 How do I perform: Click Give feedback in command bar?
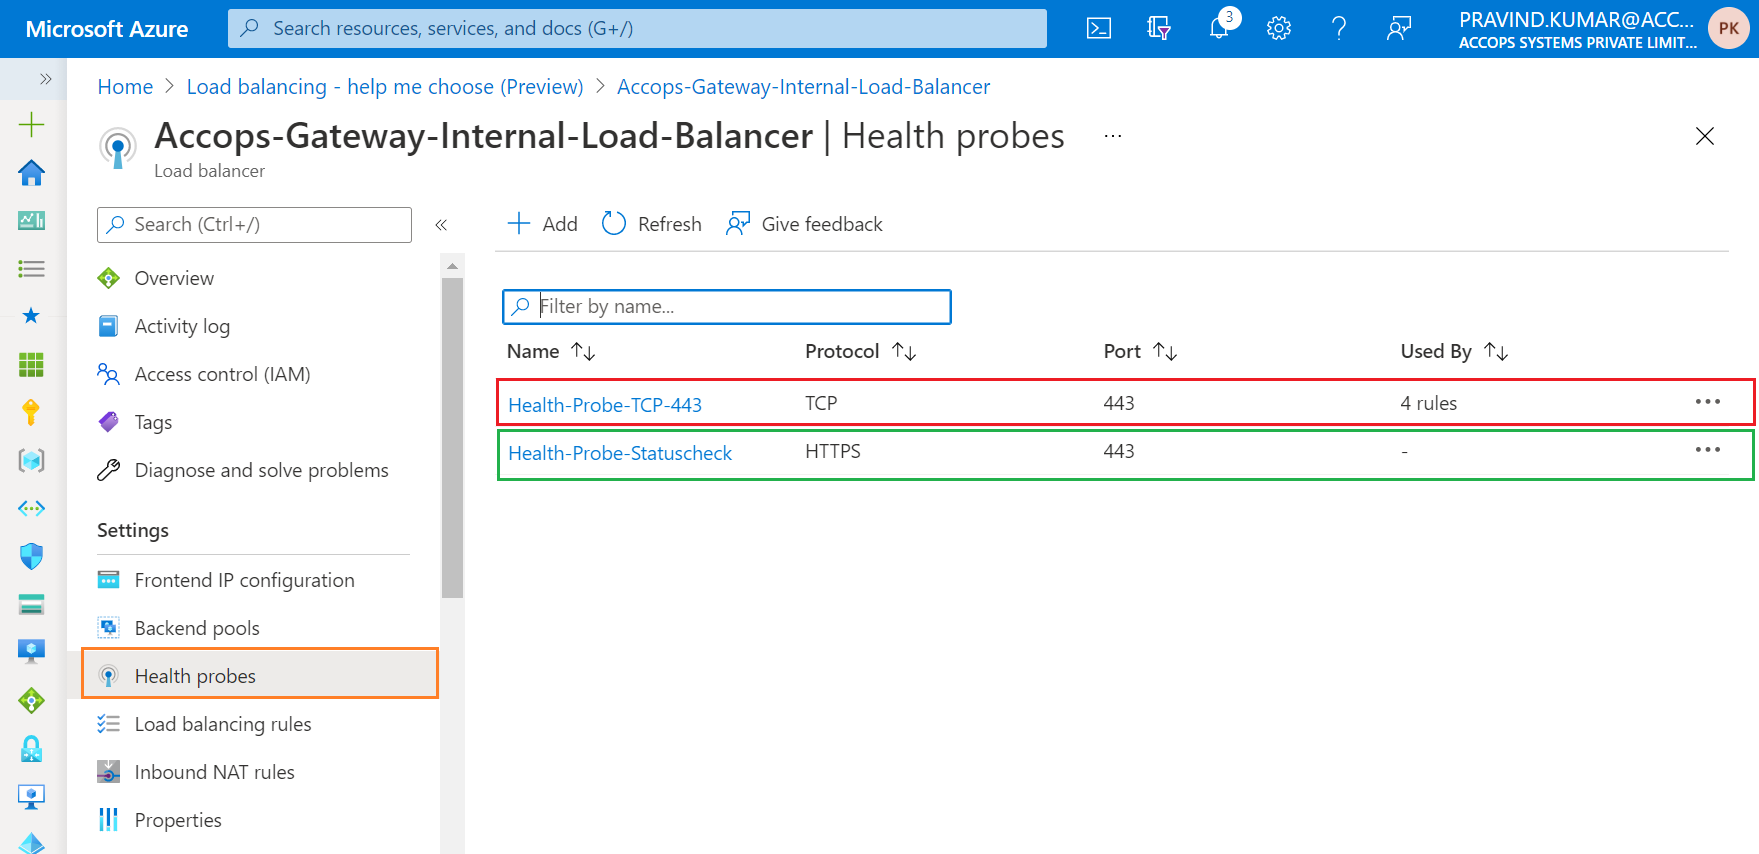click(804, 224)
